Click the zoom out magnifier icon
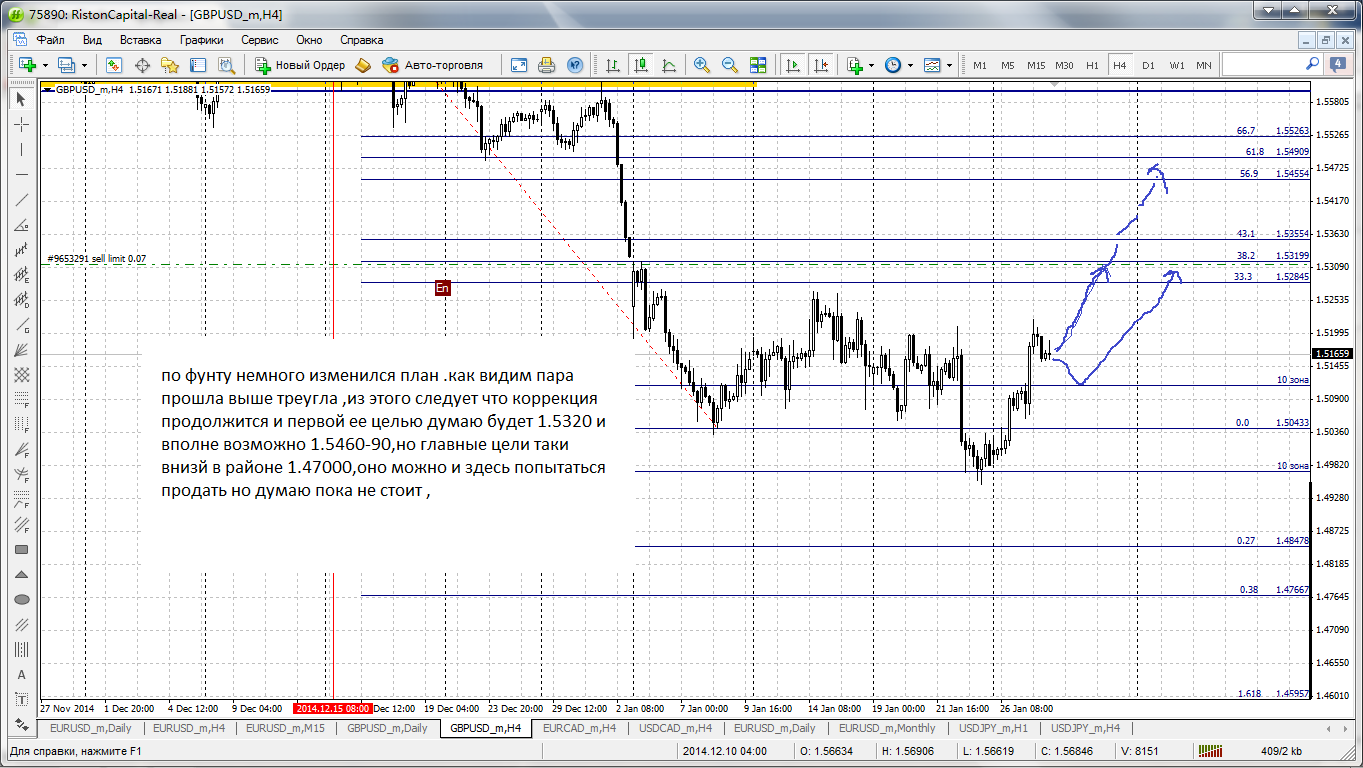 tap(730, 65)
